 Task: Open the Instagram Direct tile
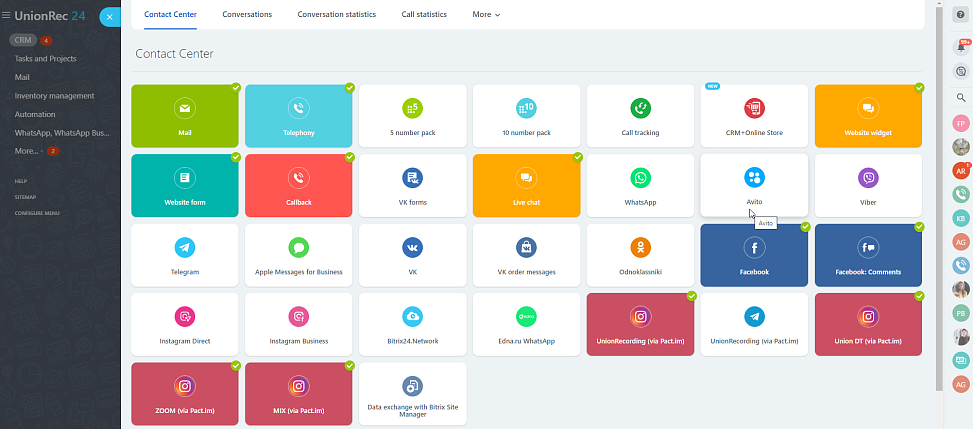(185, 325)
